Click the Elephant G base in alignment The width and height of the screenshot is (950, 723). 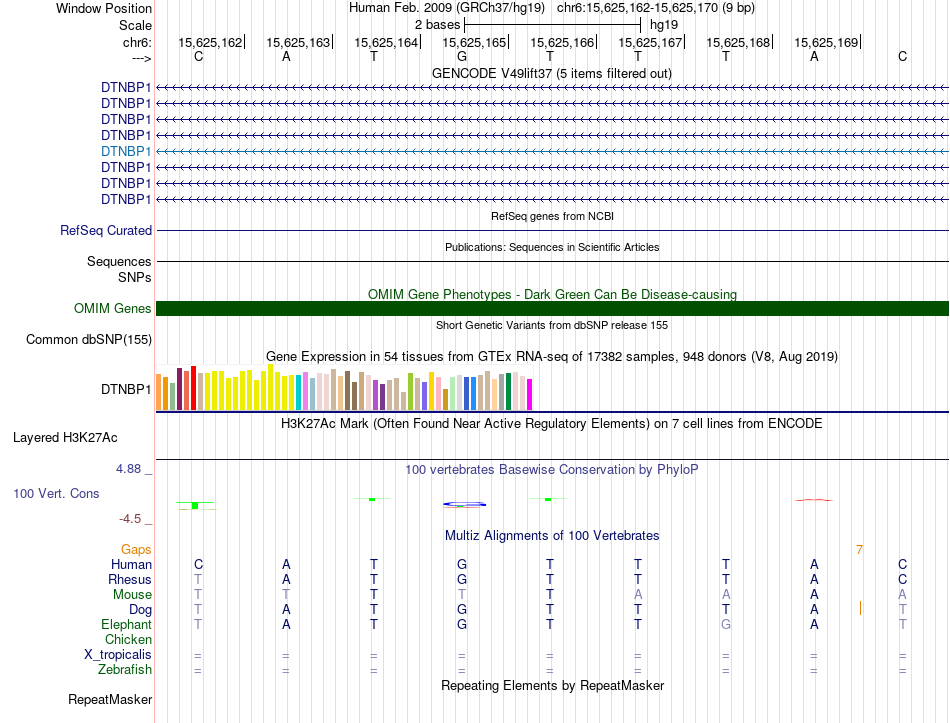tap(726, 624)
